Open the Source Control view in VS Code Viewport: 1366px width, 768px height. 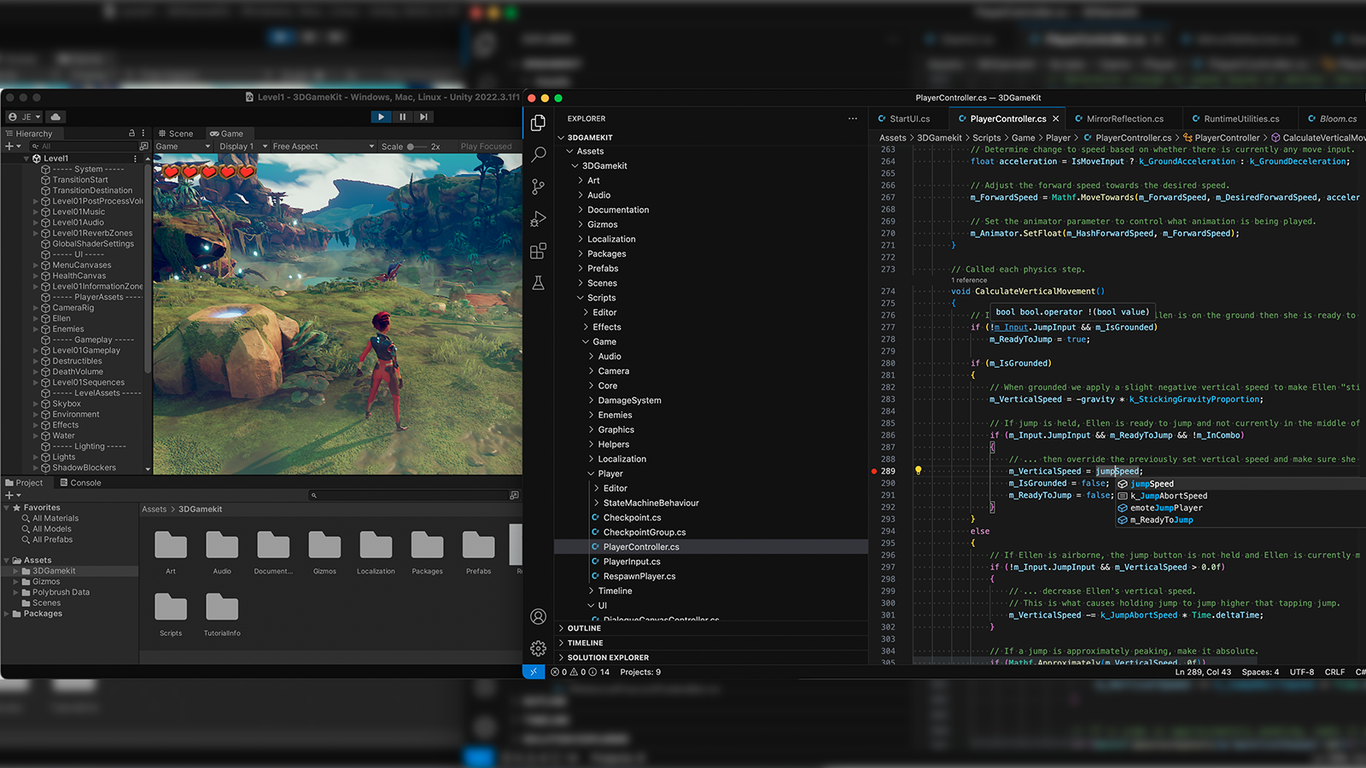tap(538, 187)
